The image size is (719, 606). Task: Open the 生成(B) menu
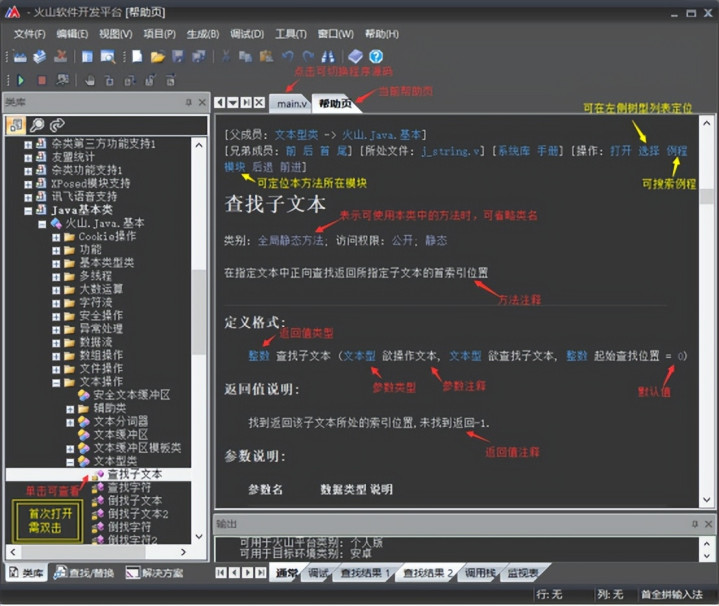[x=202, y=33]
